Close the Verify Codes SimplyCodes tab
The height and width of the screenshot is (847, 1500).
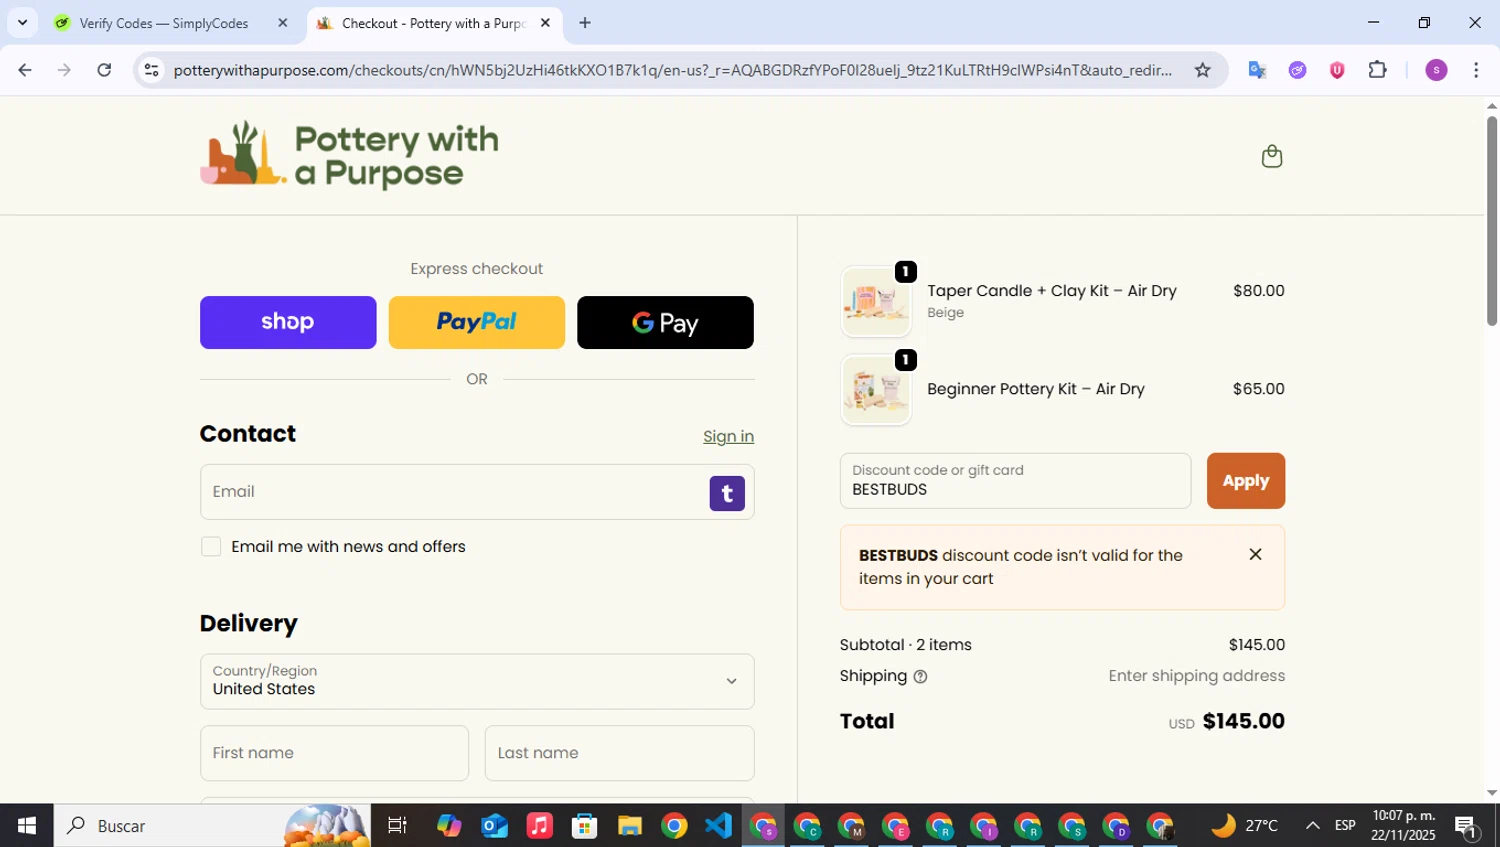[283, 23]
